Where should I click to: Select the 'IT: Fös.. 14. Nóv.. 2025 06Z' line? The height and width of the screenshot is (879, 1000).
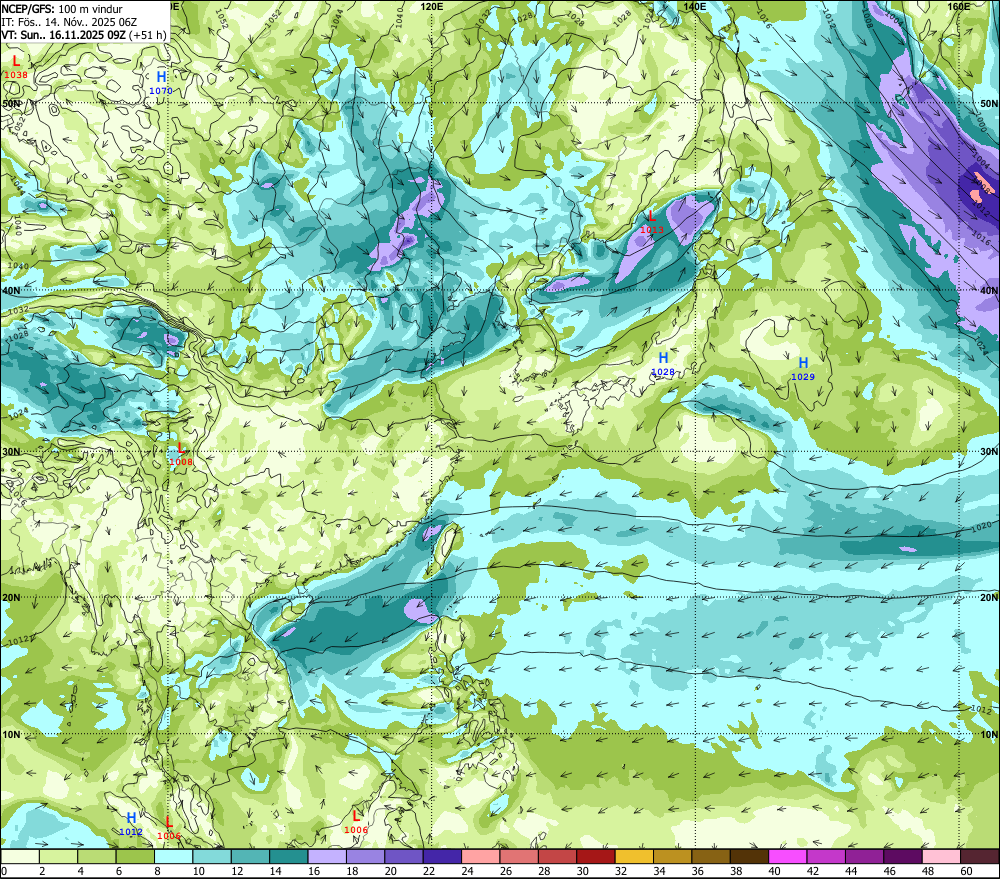[69, 22]
